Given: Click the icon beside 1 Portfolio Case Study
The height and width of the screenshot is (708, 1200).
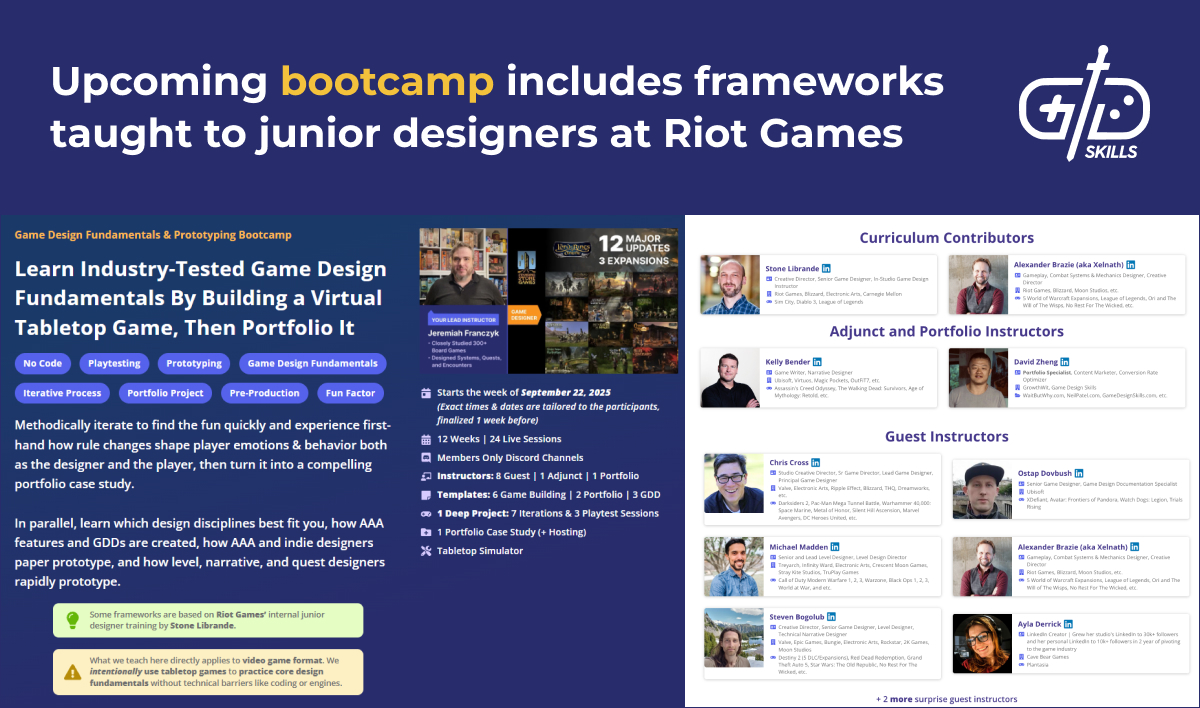Looking at the screenshot, I should coord(427,532).
